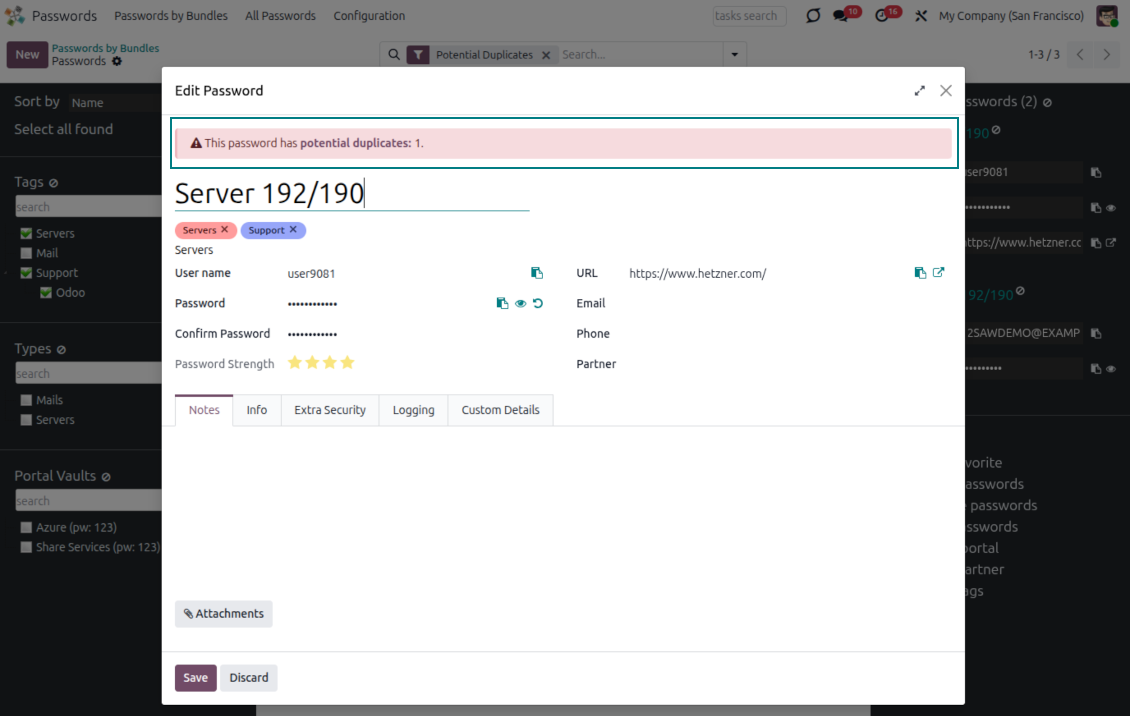Screen dimensions: 1130x716
Task: Check the Mail tag checkbox
Action: click(x=27, y=254)
